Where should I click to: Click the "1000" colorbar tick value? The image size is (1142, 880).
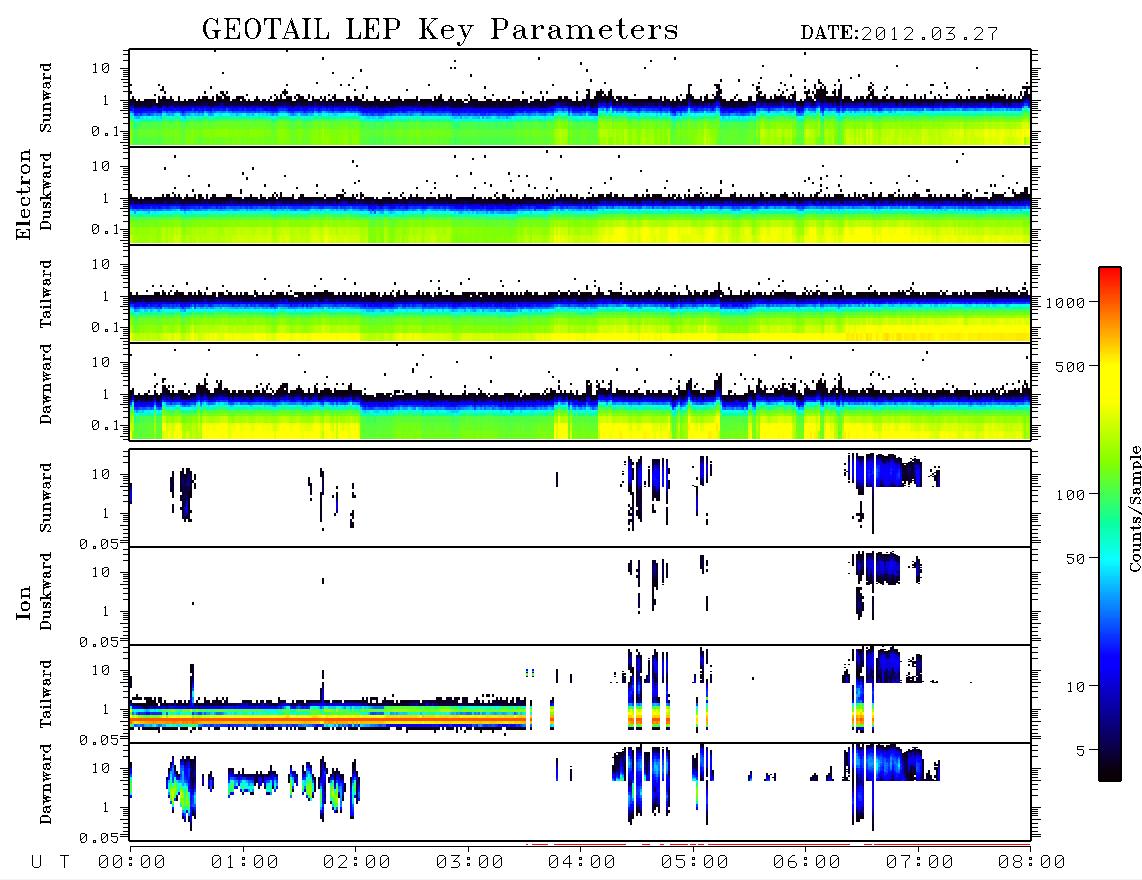click(1066, 303)
